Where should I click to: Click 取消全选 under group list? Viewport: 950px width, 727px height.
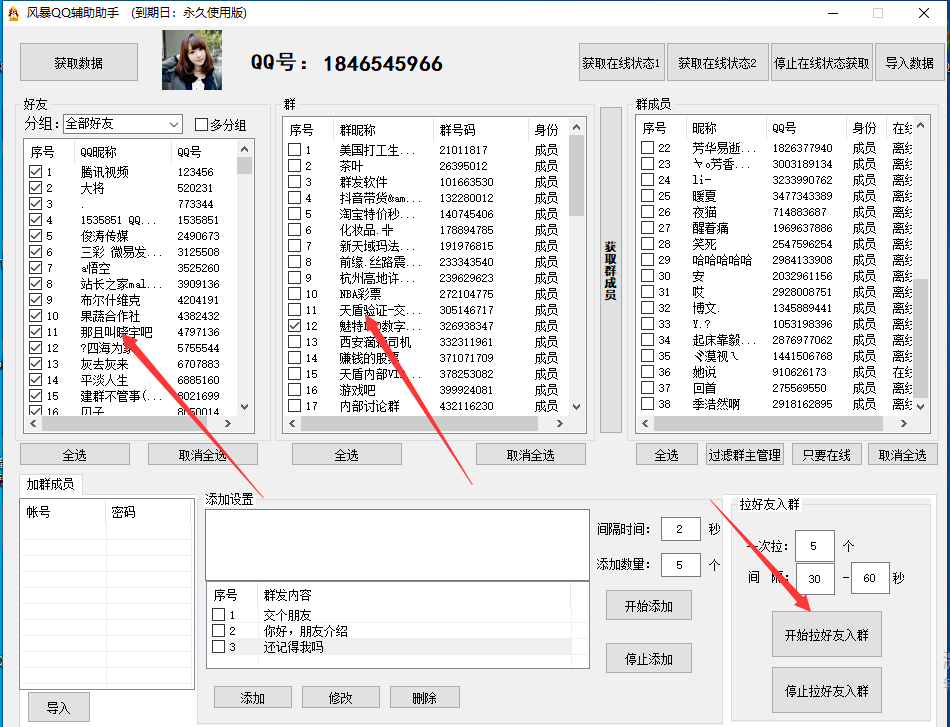531,454
